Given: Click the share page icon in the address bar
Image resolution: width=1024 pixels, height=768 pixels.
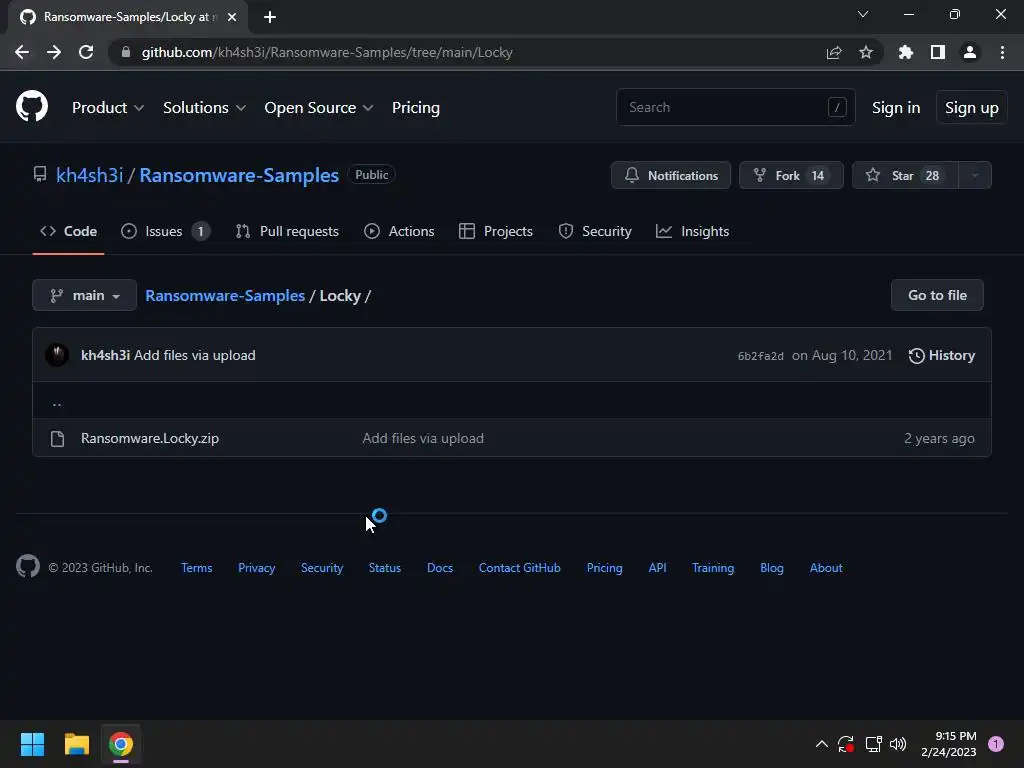Looking at the screenshot, I should pos(833,52).
